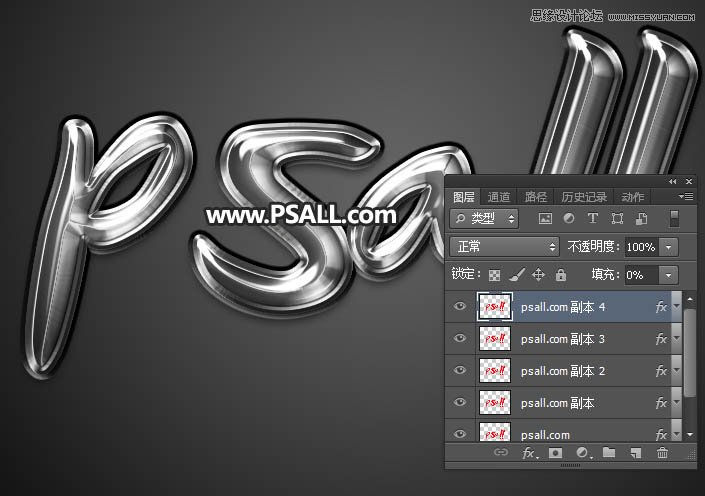
Task: Open the 填充 fill slider arrow
Action: 669,275
